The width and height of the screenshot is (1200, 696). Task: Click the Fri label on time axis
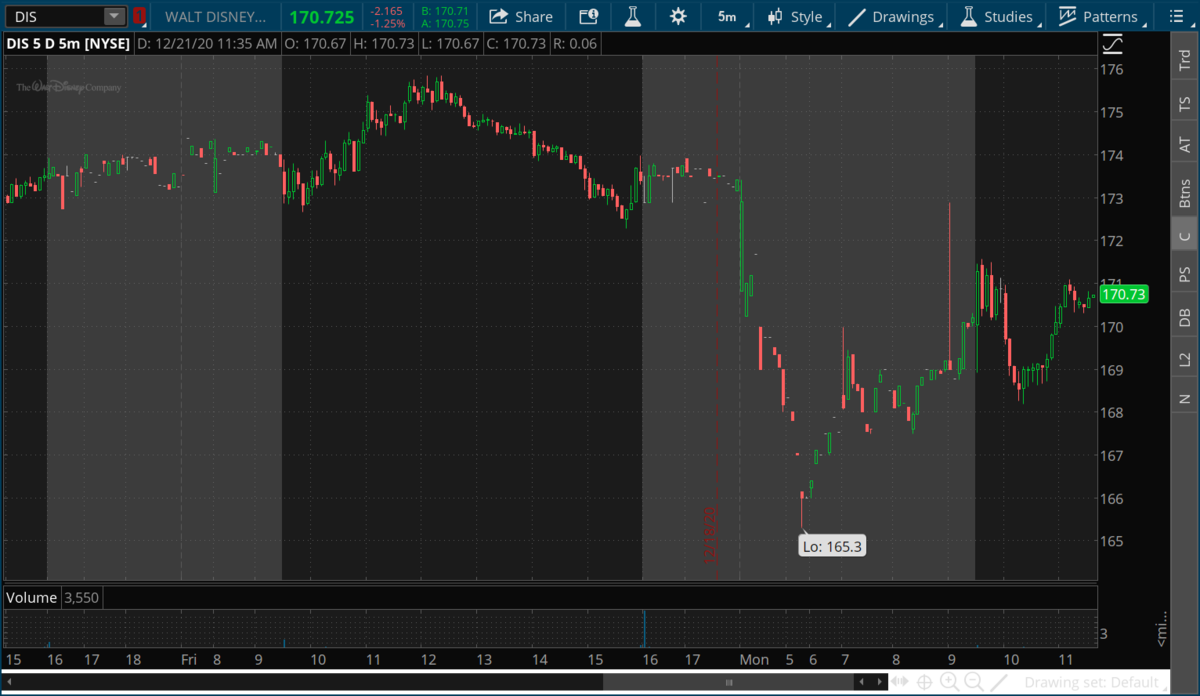[189, 660]
